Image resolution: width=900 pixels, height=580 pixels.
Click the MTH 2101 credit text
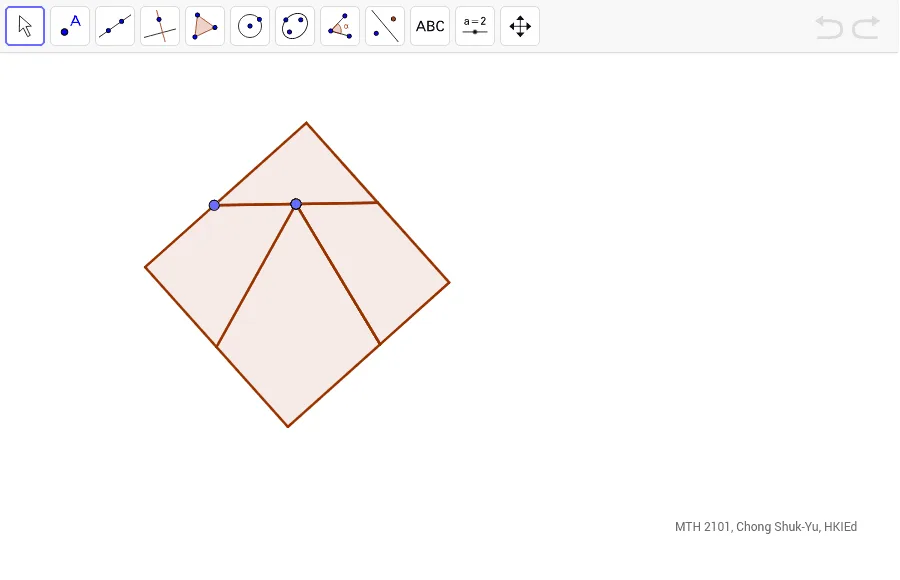point(766,527)
